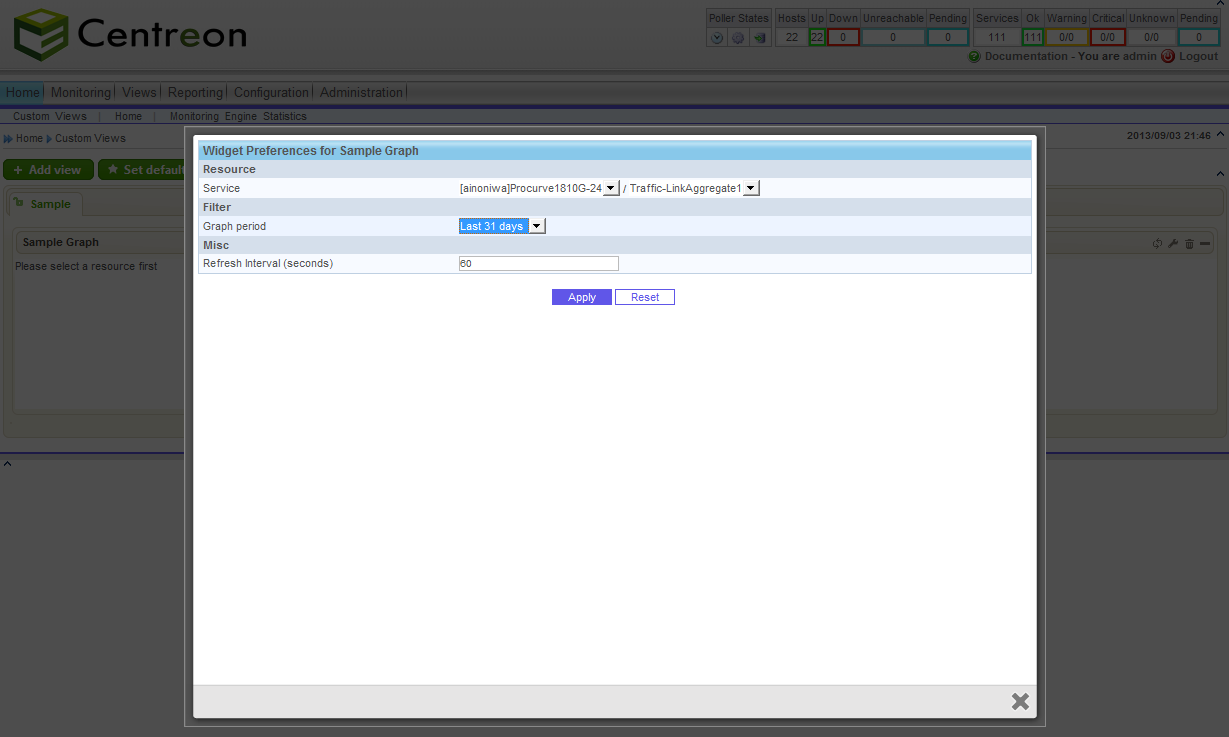Change the Graph period from Last 31 days

coord(537,225)
